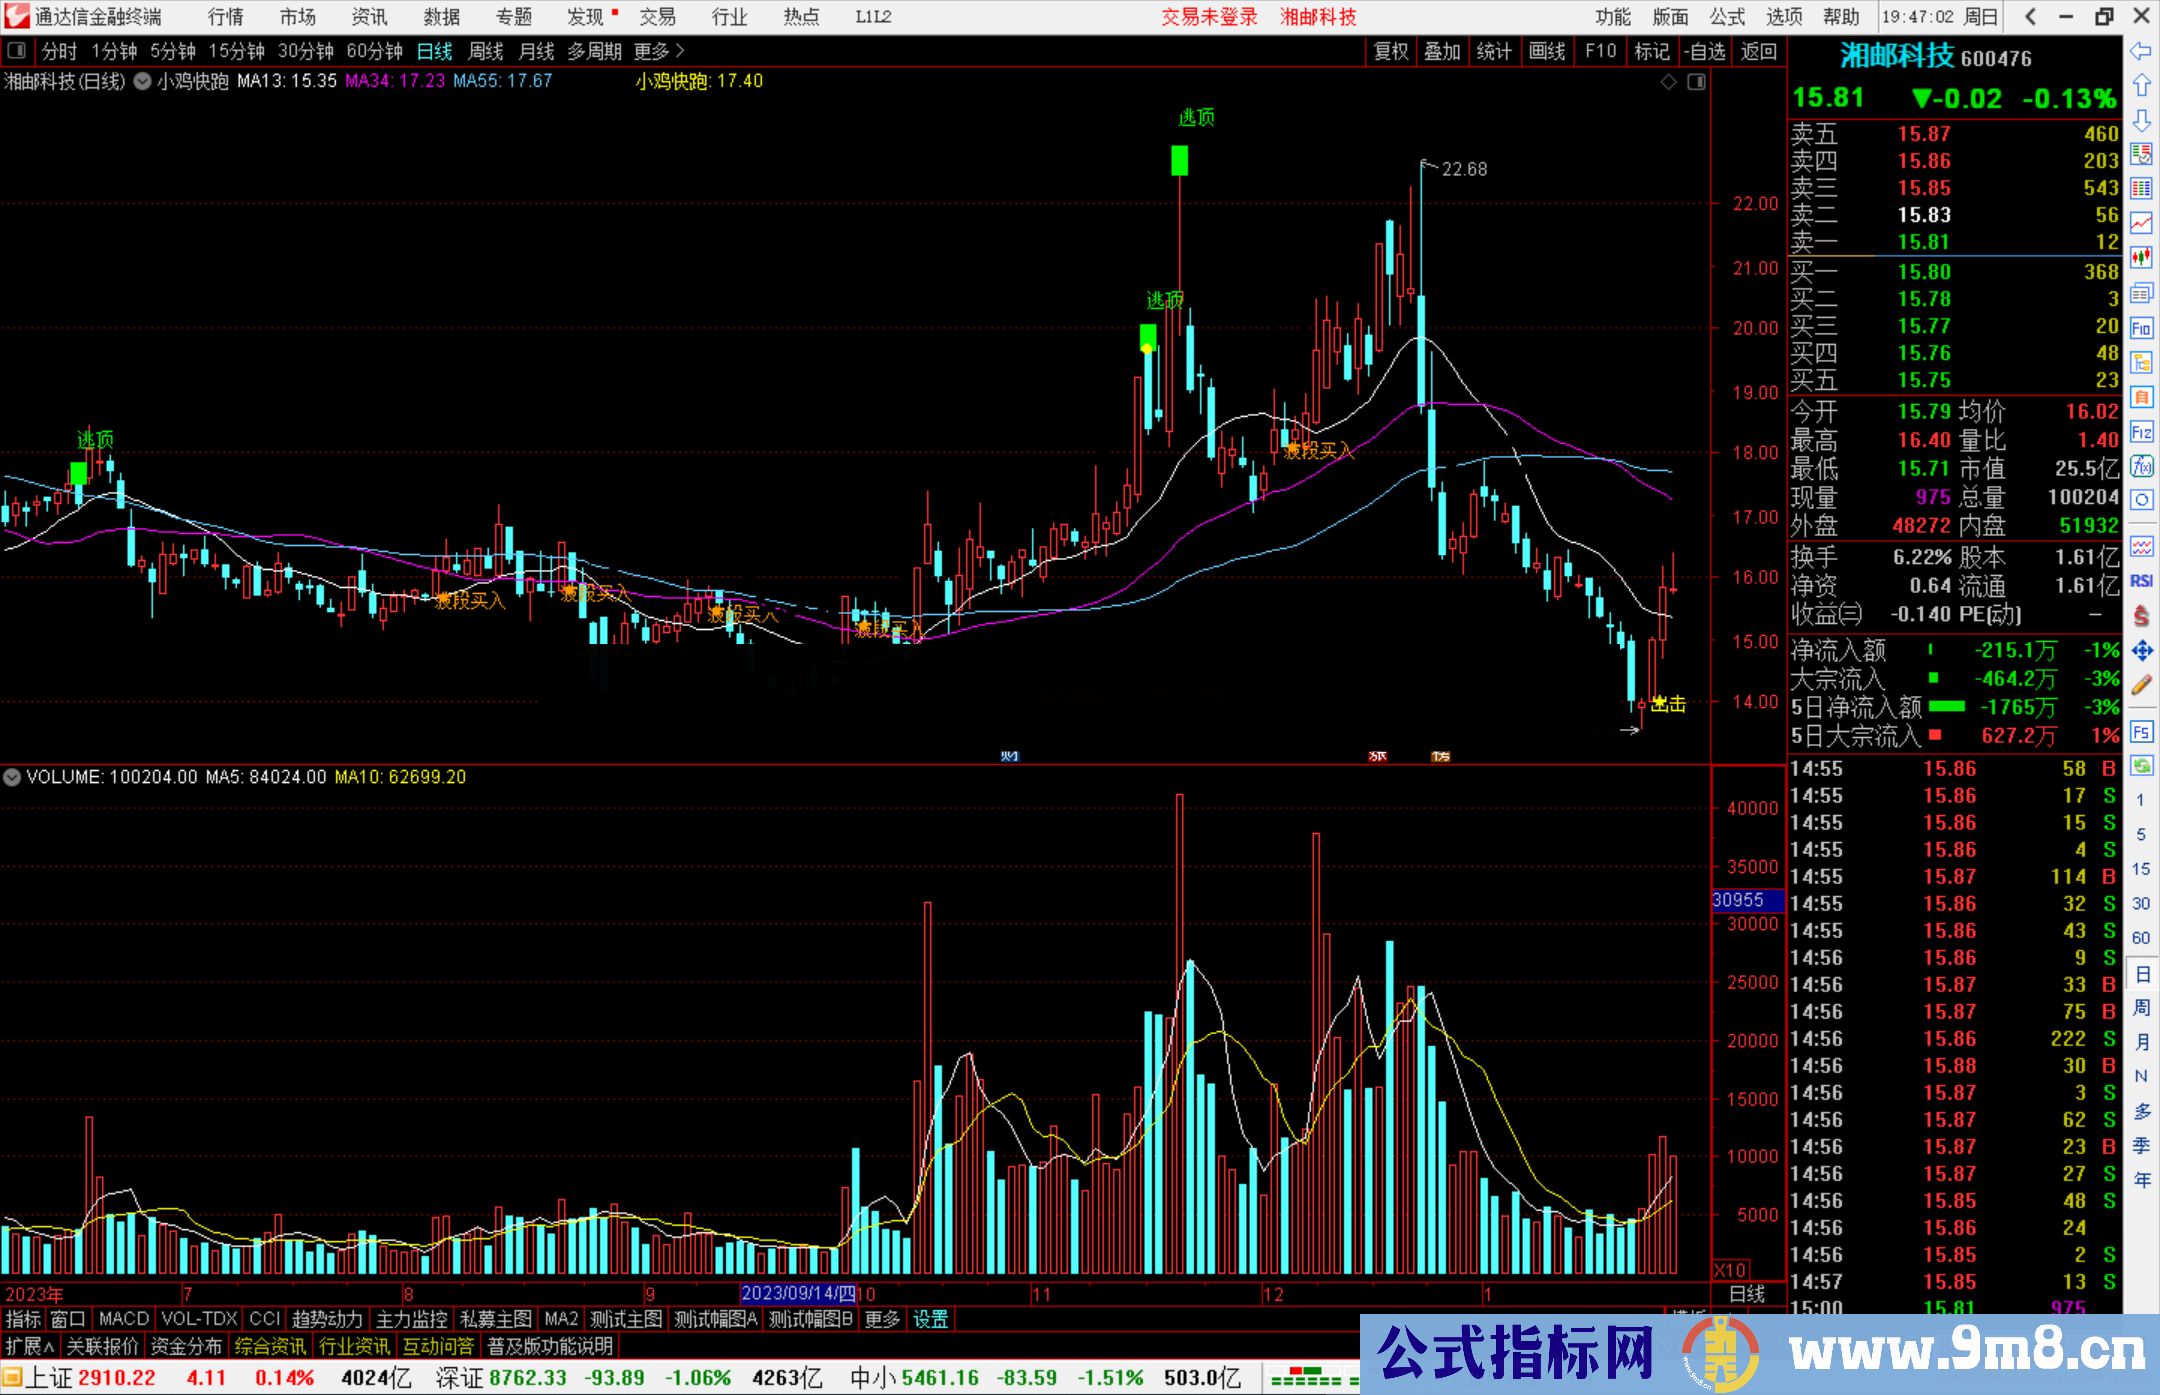
Task: Click the 2023/09/14 date marker on timeline
Action: (x=798, y=1293)
